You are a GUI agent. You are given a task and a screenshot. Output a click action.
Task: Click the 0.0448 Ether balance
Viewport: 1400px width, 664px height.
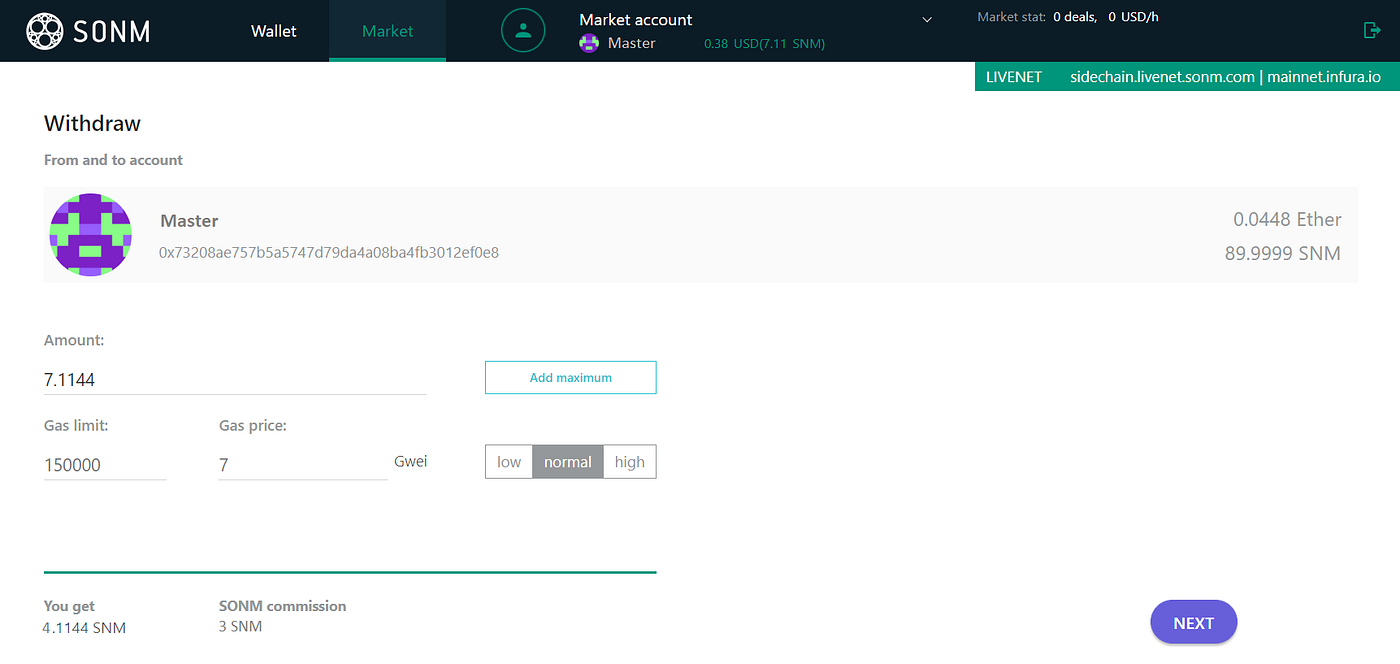[1287, 219]
